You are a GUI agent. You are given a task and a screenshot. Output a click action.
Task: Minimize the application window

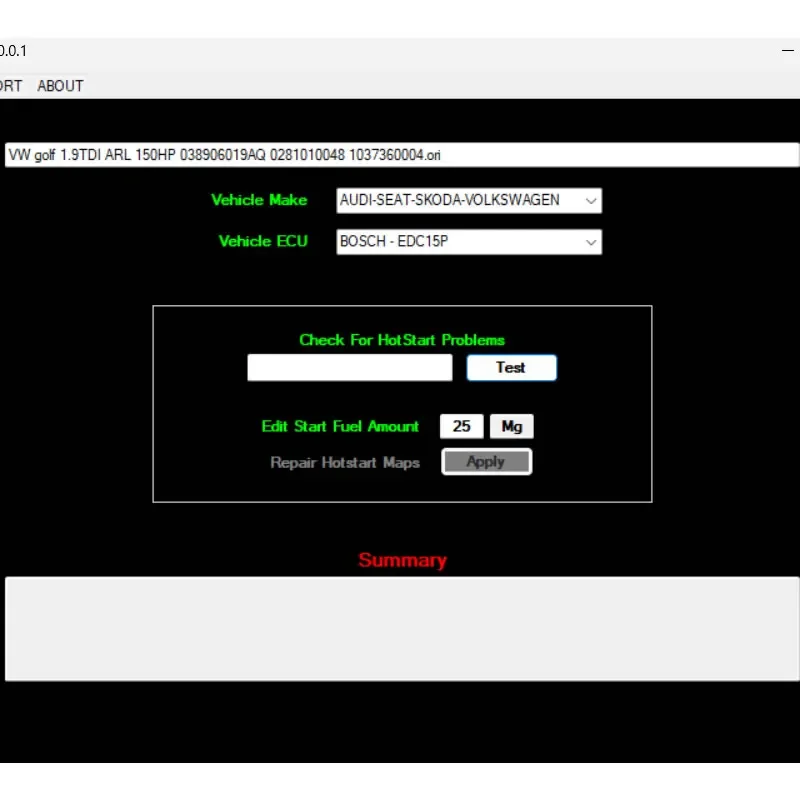click(x=788, y=51)
